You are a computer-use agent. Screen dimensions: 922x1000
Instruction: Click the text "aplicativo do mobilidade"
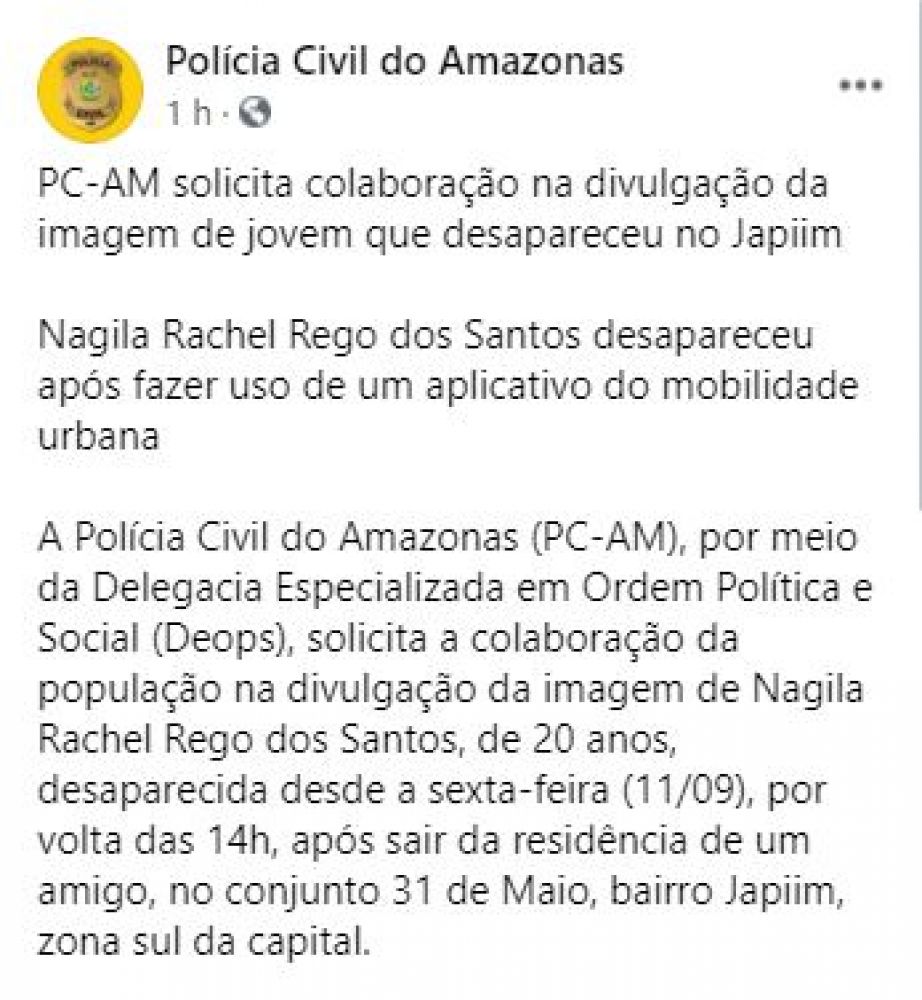[642, 386]
